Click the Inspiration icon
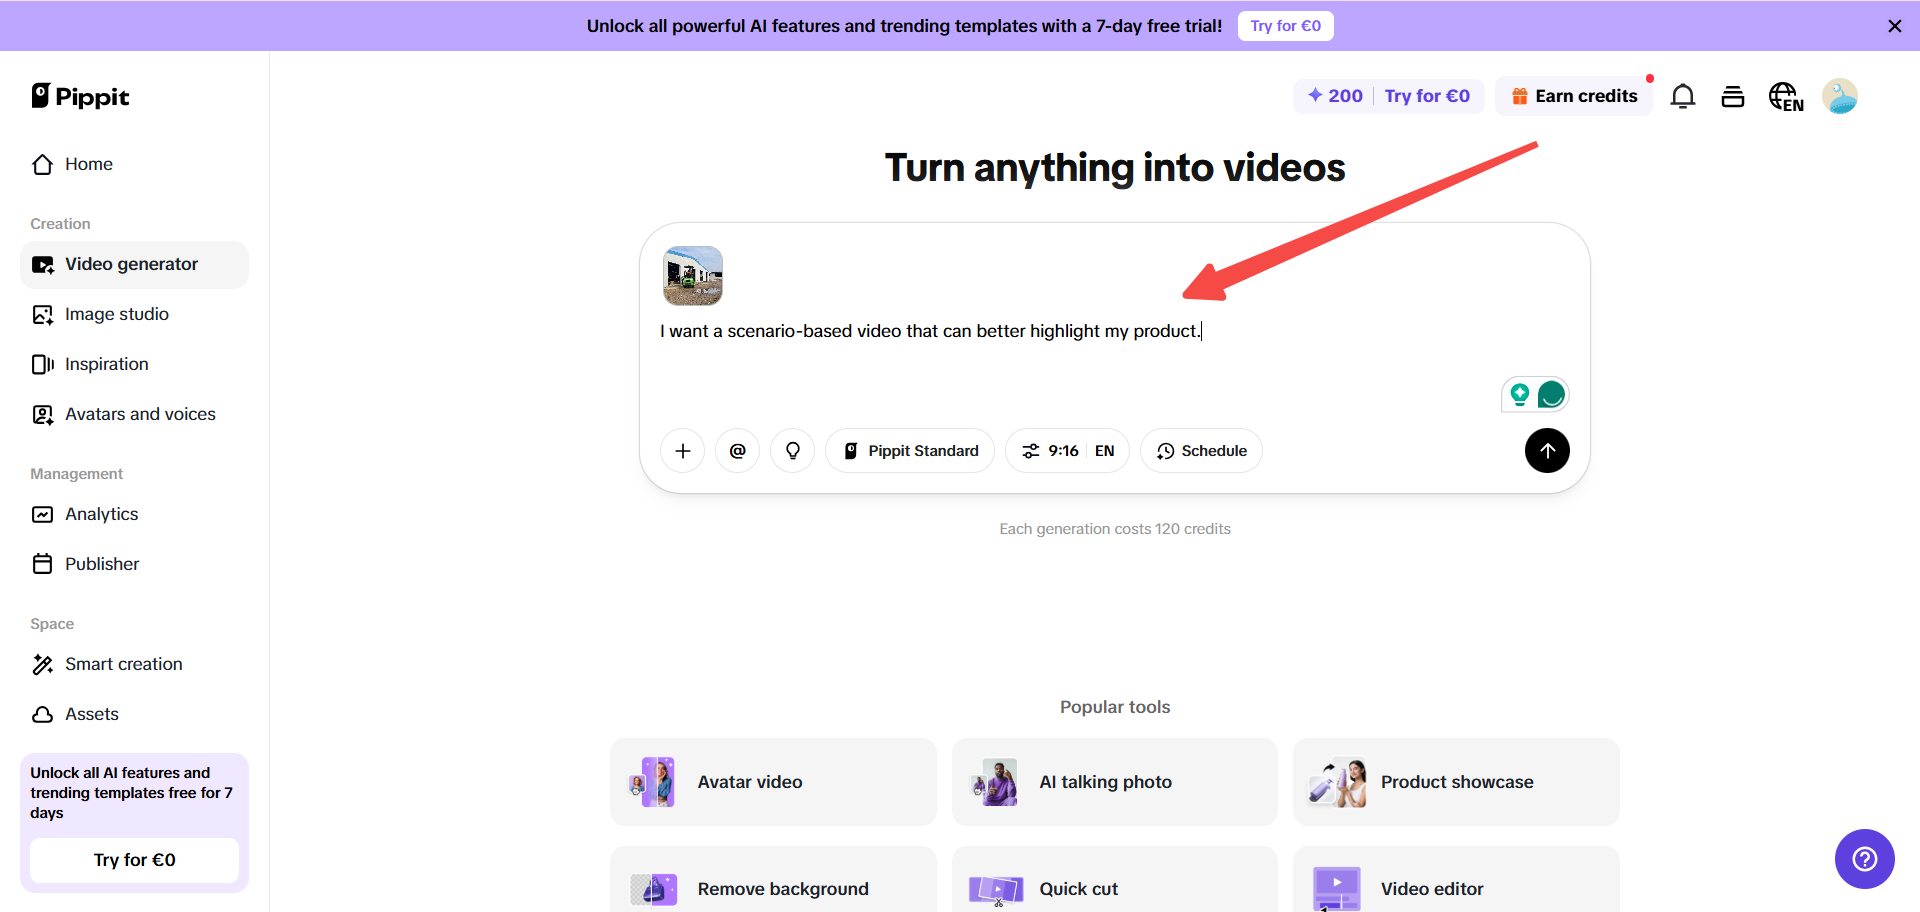Image resolution: width=1920 pixels, height=912 pixels. click(42, 364)
